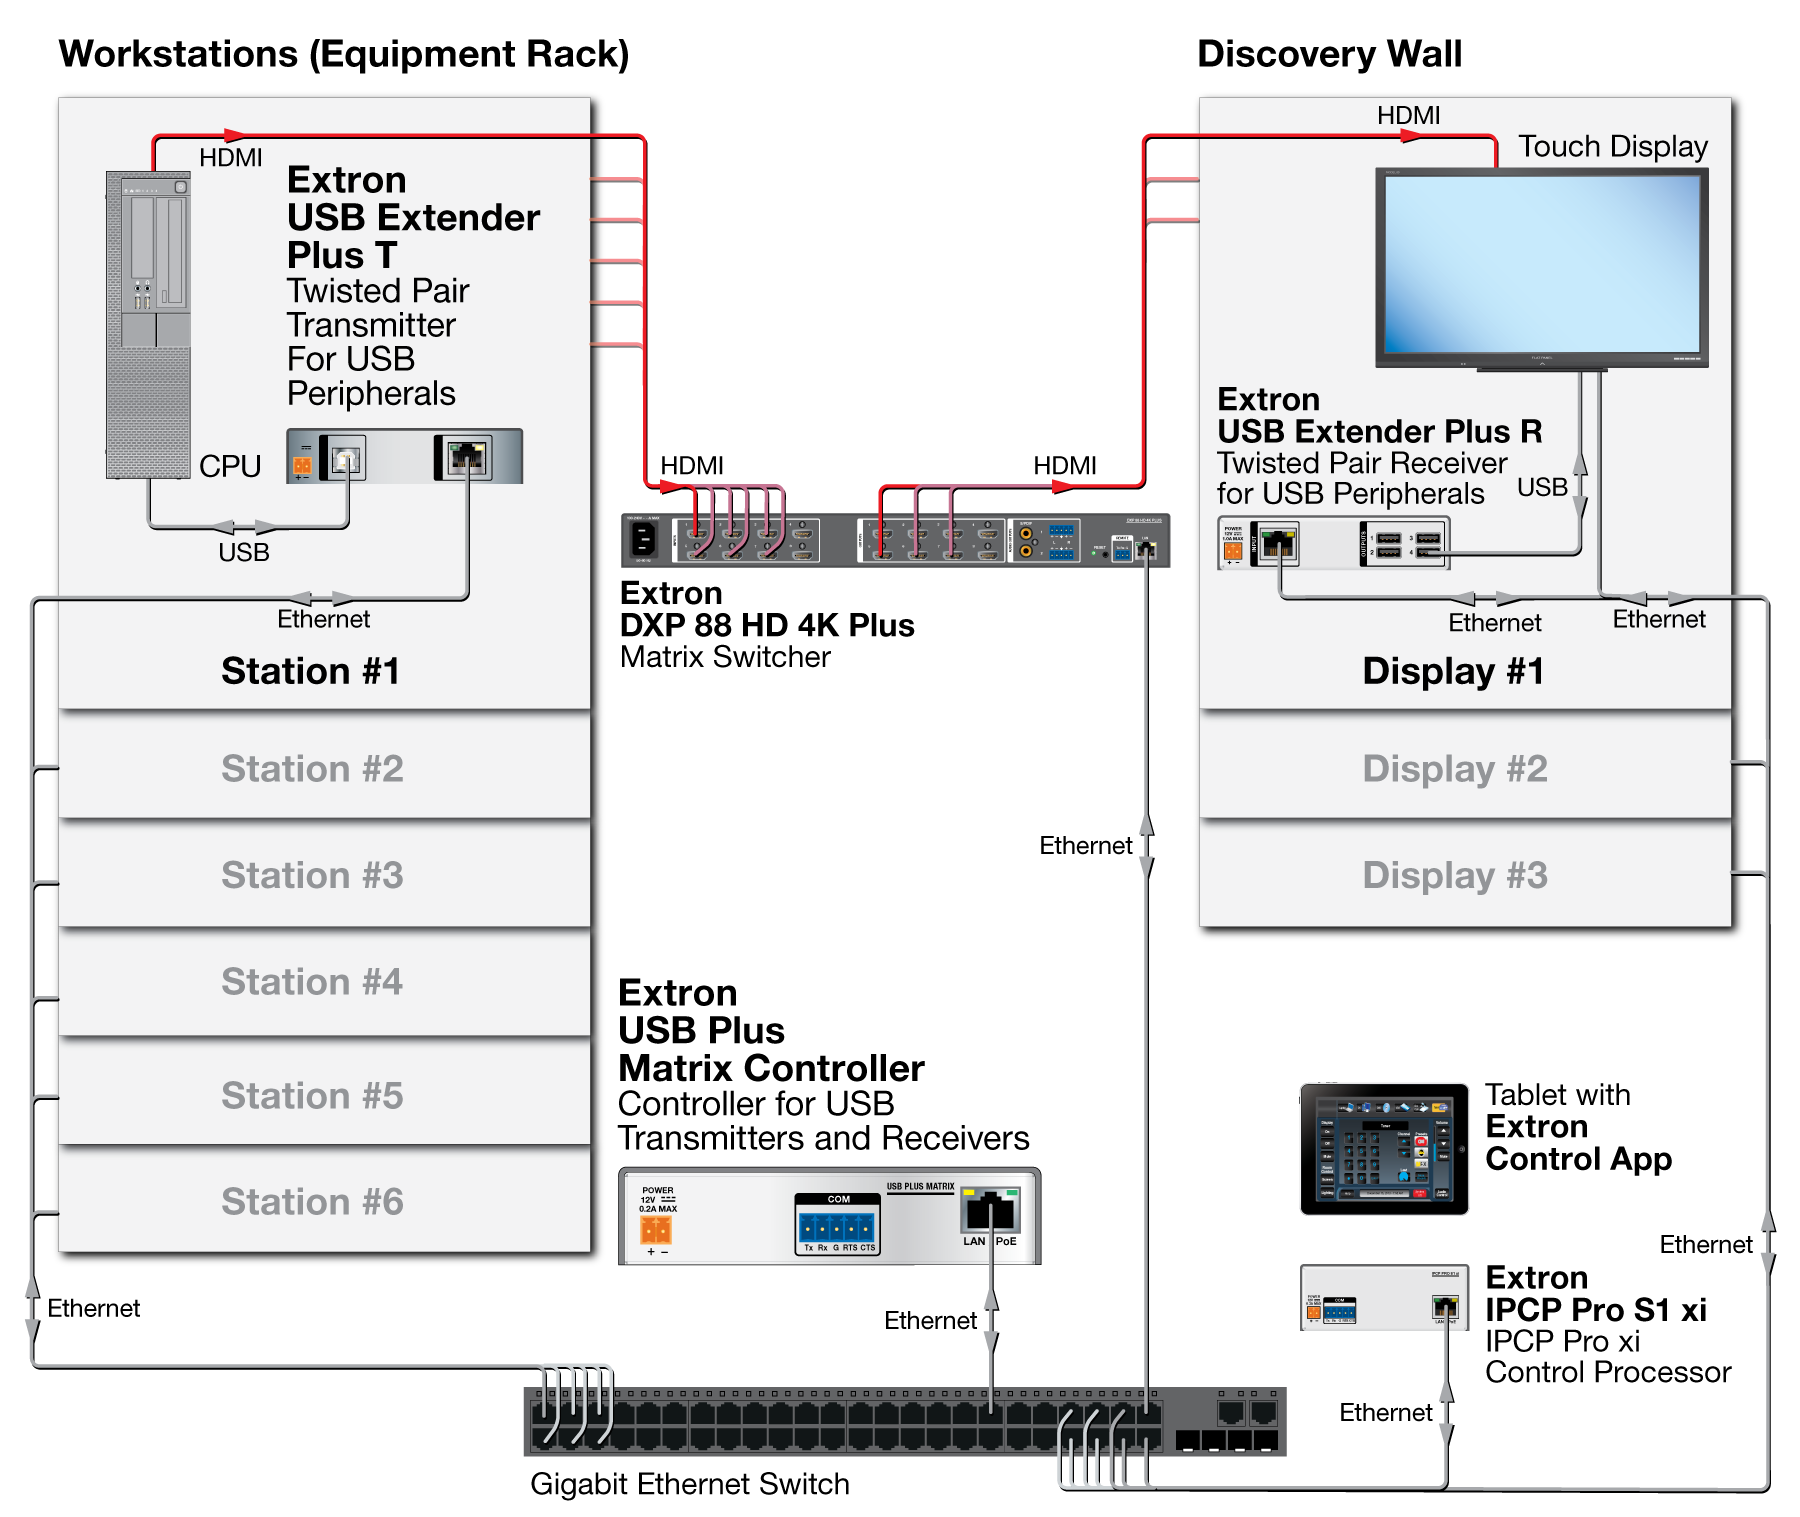The width and height of the screenshot is (1800, 1517).
Task: Select the 'Station #3' panel
Action: coord(325,875)
